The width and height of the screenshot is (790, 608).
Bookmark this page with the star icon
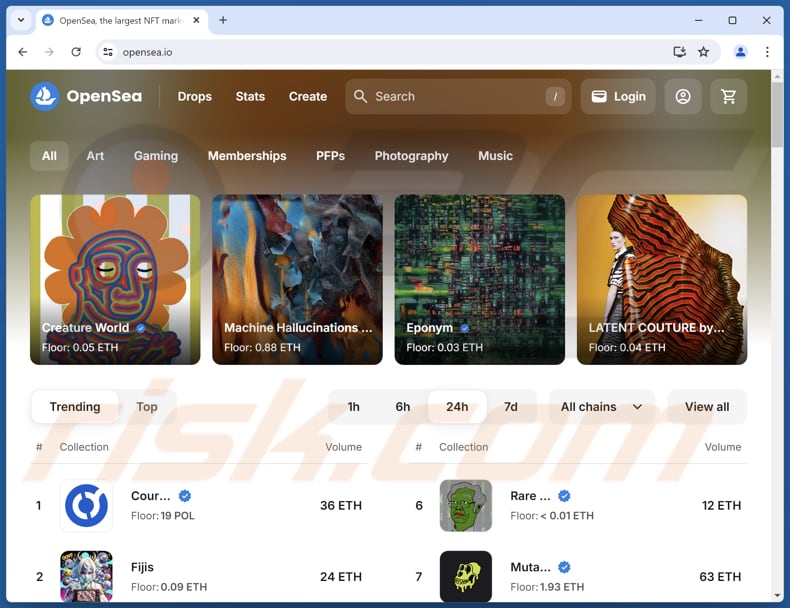tap(703, 51)
